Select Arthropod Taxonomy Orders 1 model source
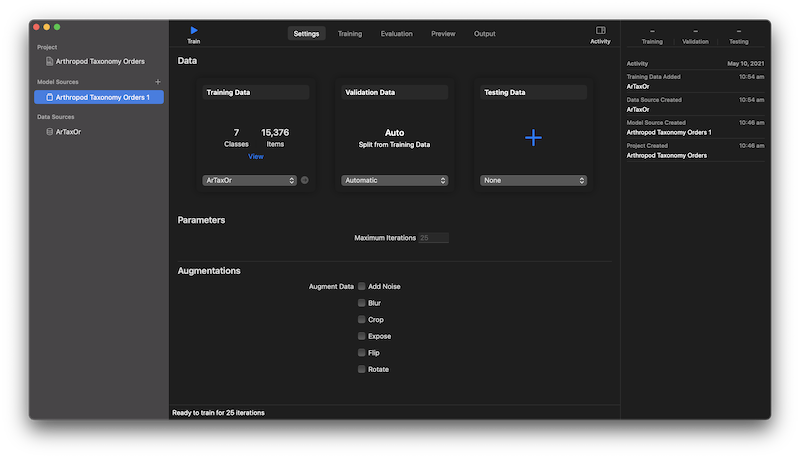The width and height of the screenshot is (800, 458). pos(102,97)
